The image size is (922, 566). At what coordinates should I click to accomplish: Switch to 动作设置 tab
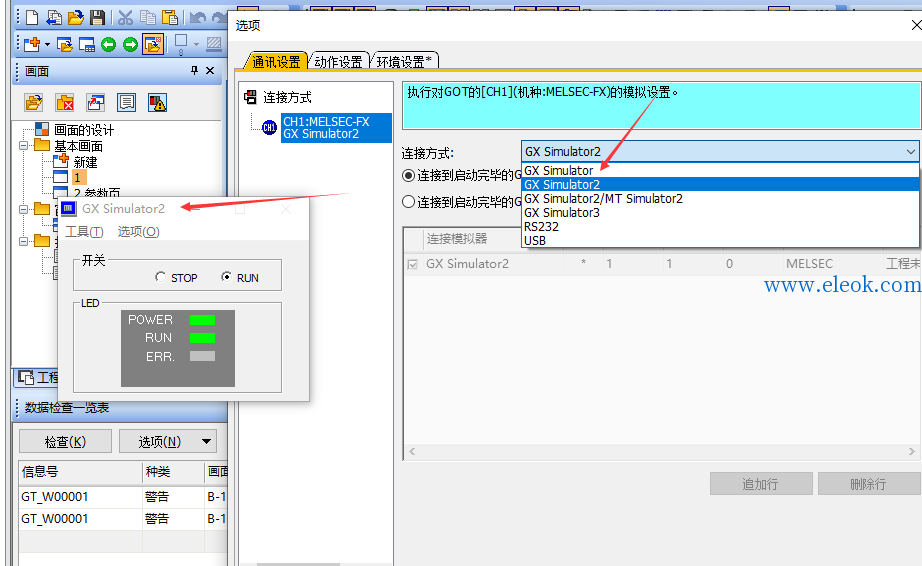coord(338,62)
